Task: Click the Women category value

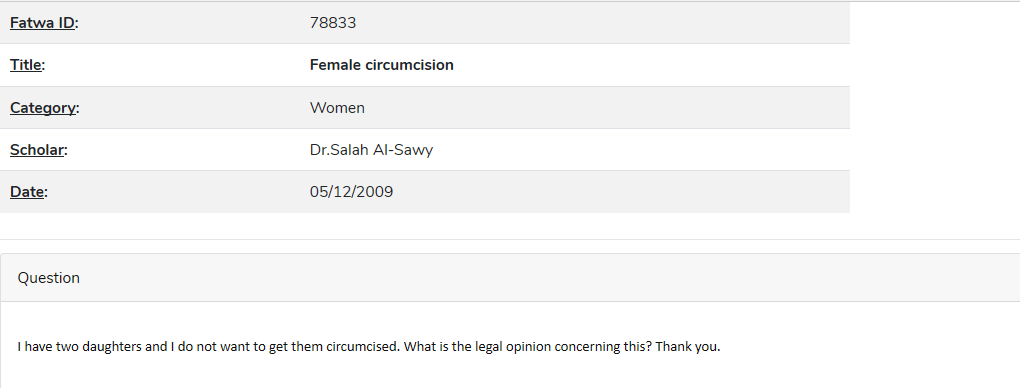Action: [337, 107]
